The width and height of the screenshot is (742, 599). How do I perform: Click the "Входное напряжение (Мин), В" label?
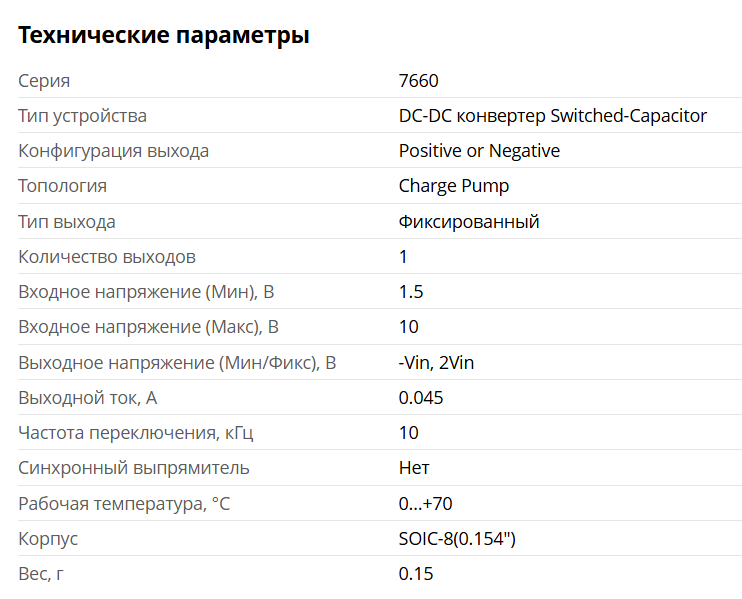coord(146,292)
